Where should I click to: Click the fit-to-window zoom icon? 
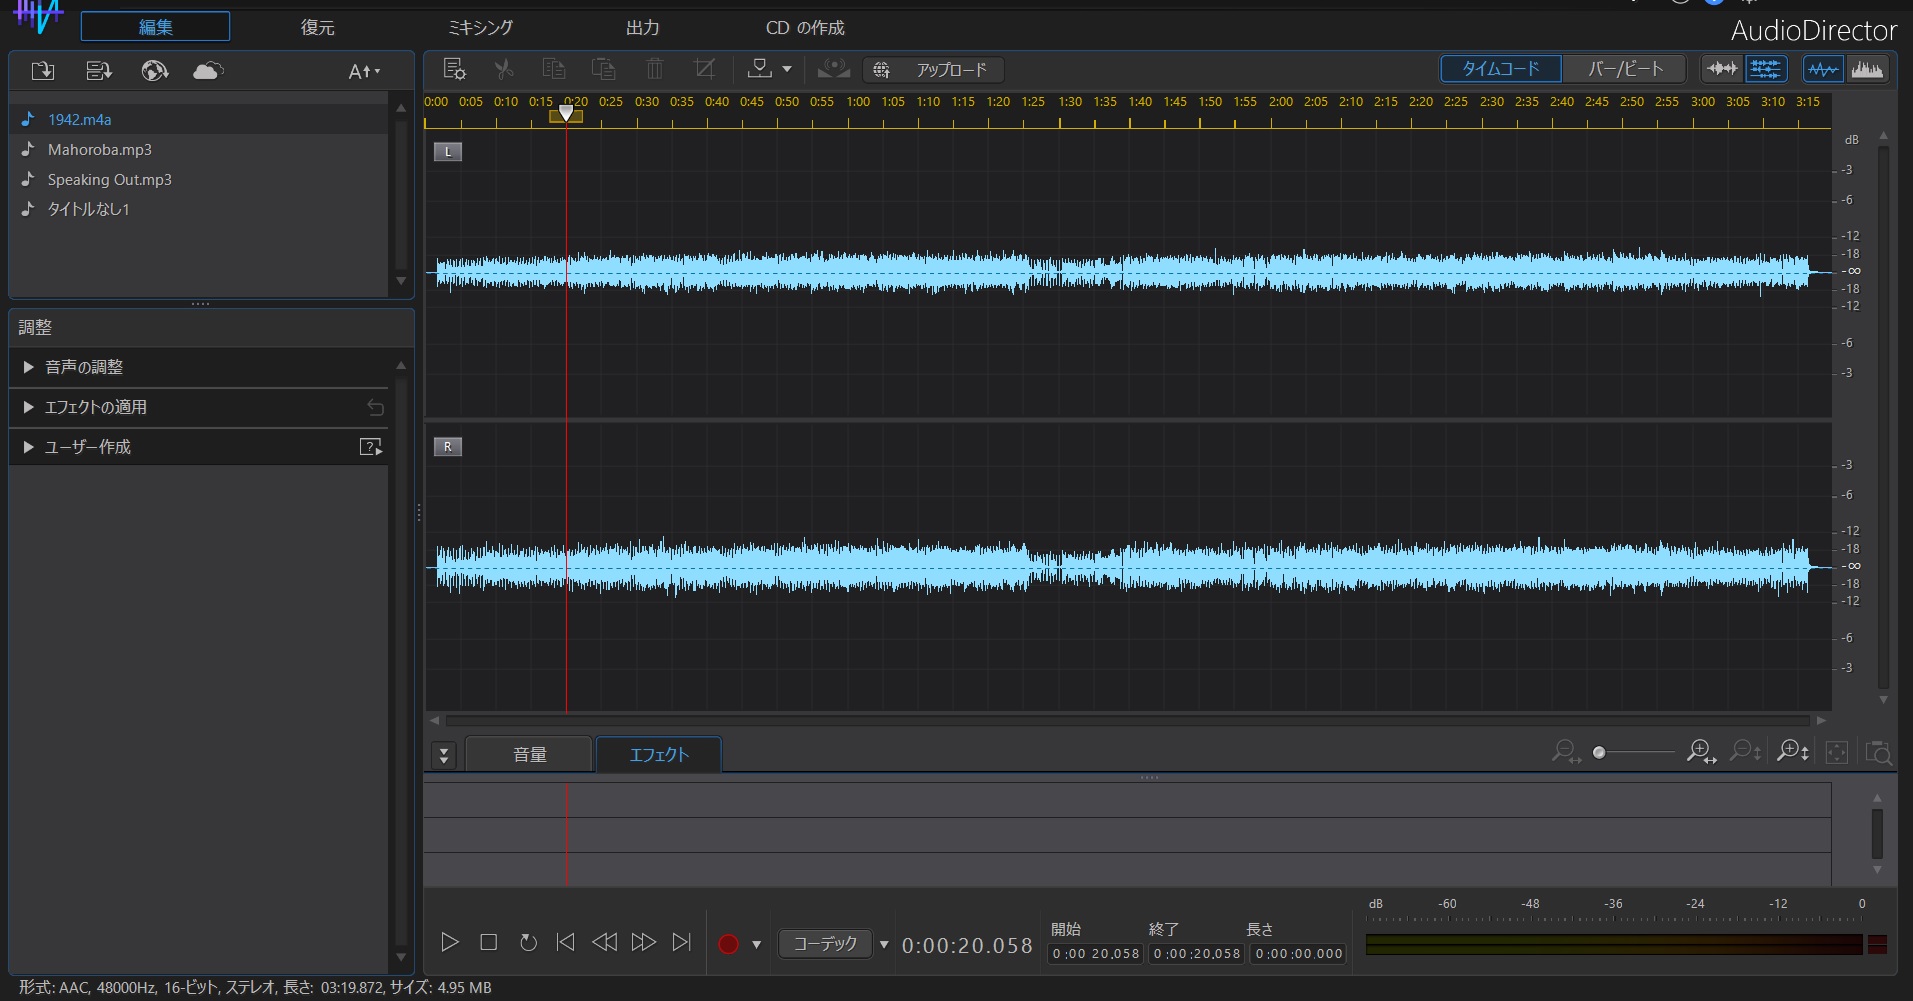click(1838, 751)
